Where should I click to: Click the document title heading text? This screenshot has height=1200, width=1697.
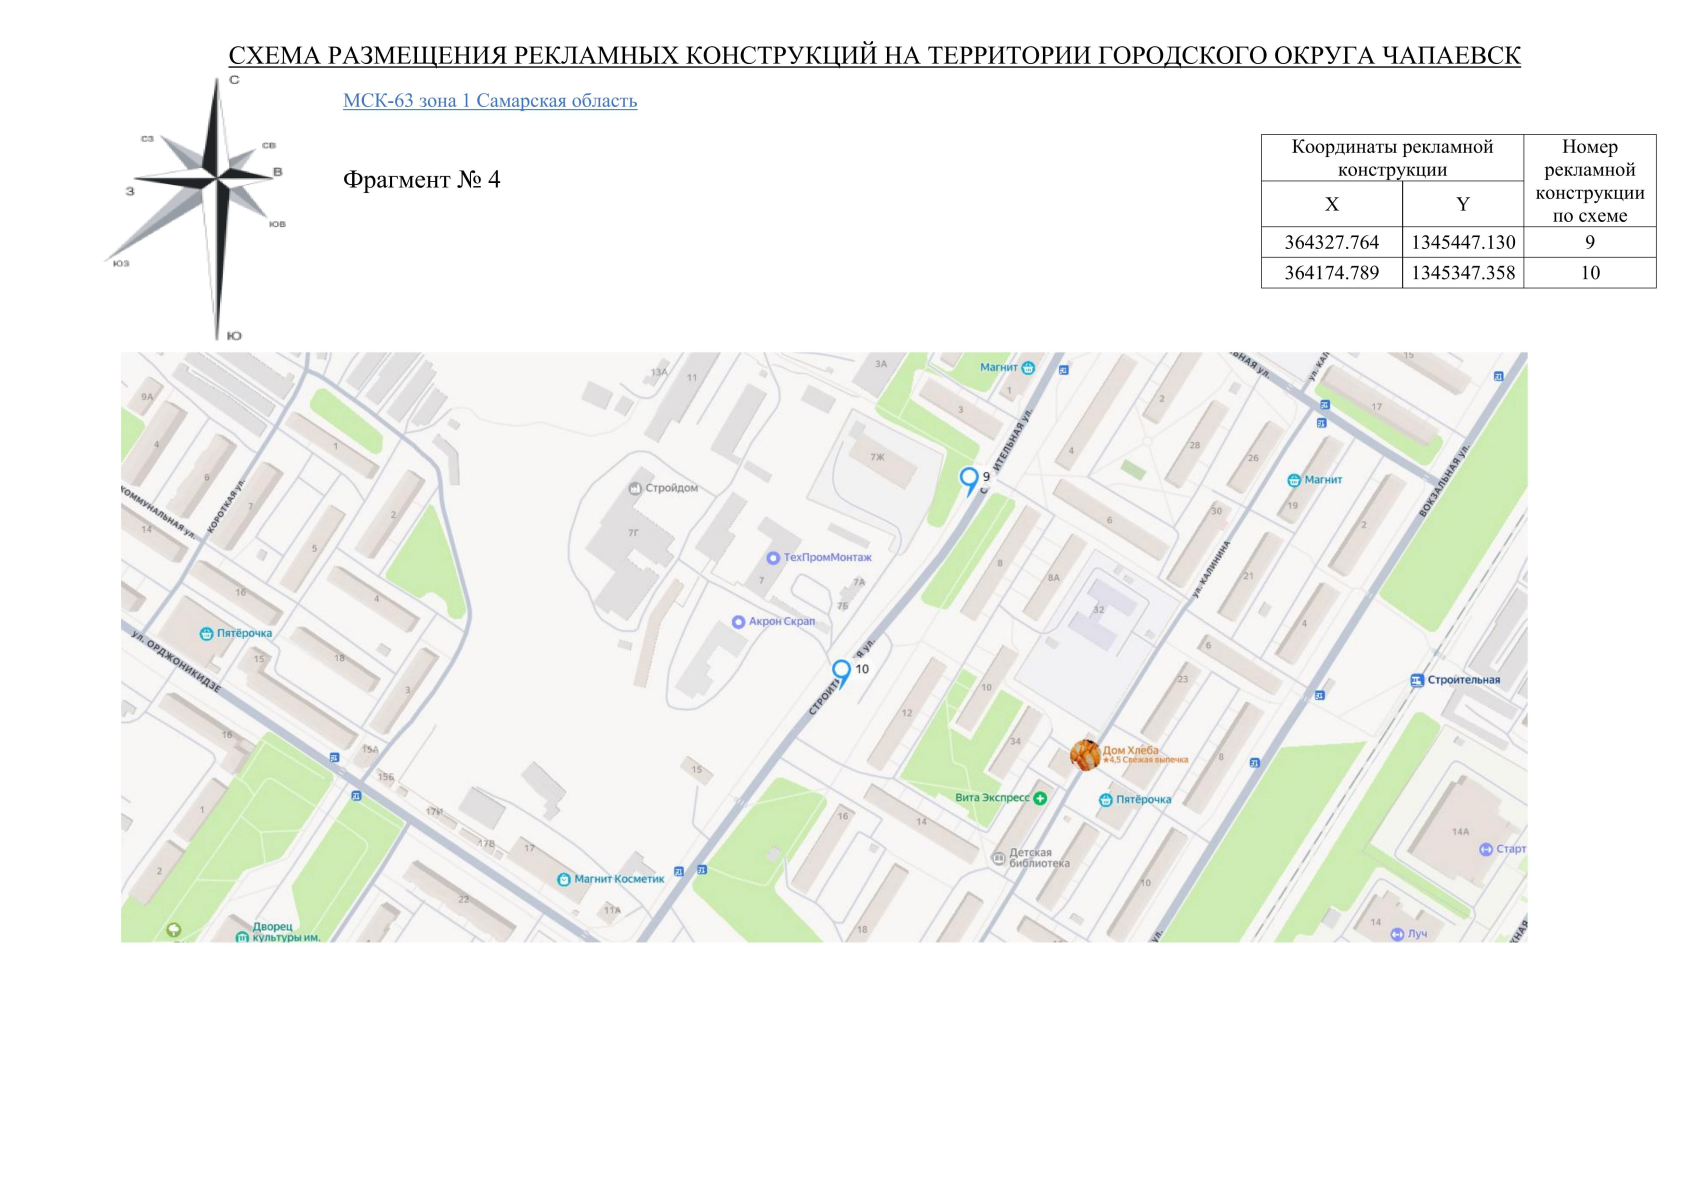pos(874,55)
